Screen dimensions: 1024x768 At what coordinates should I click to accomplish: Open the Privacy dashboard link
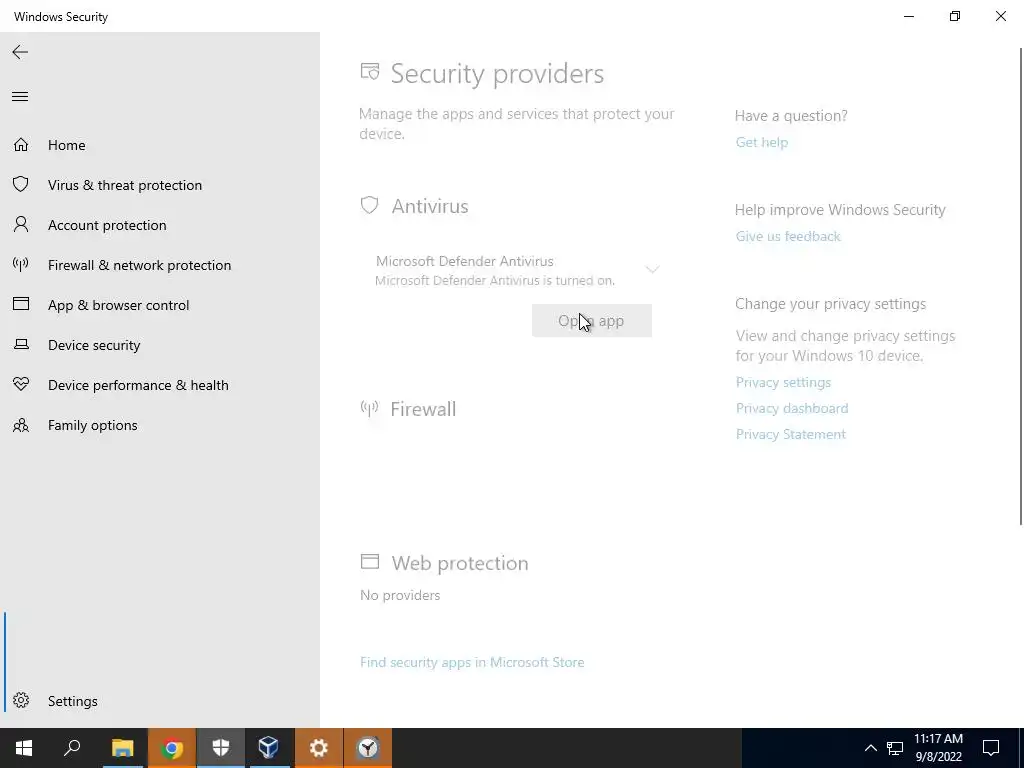(792, 408)
